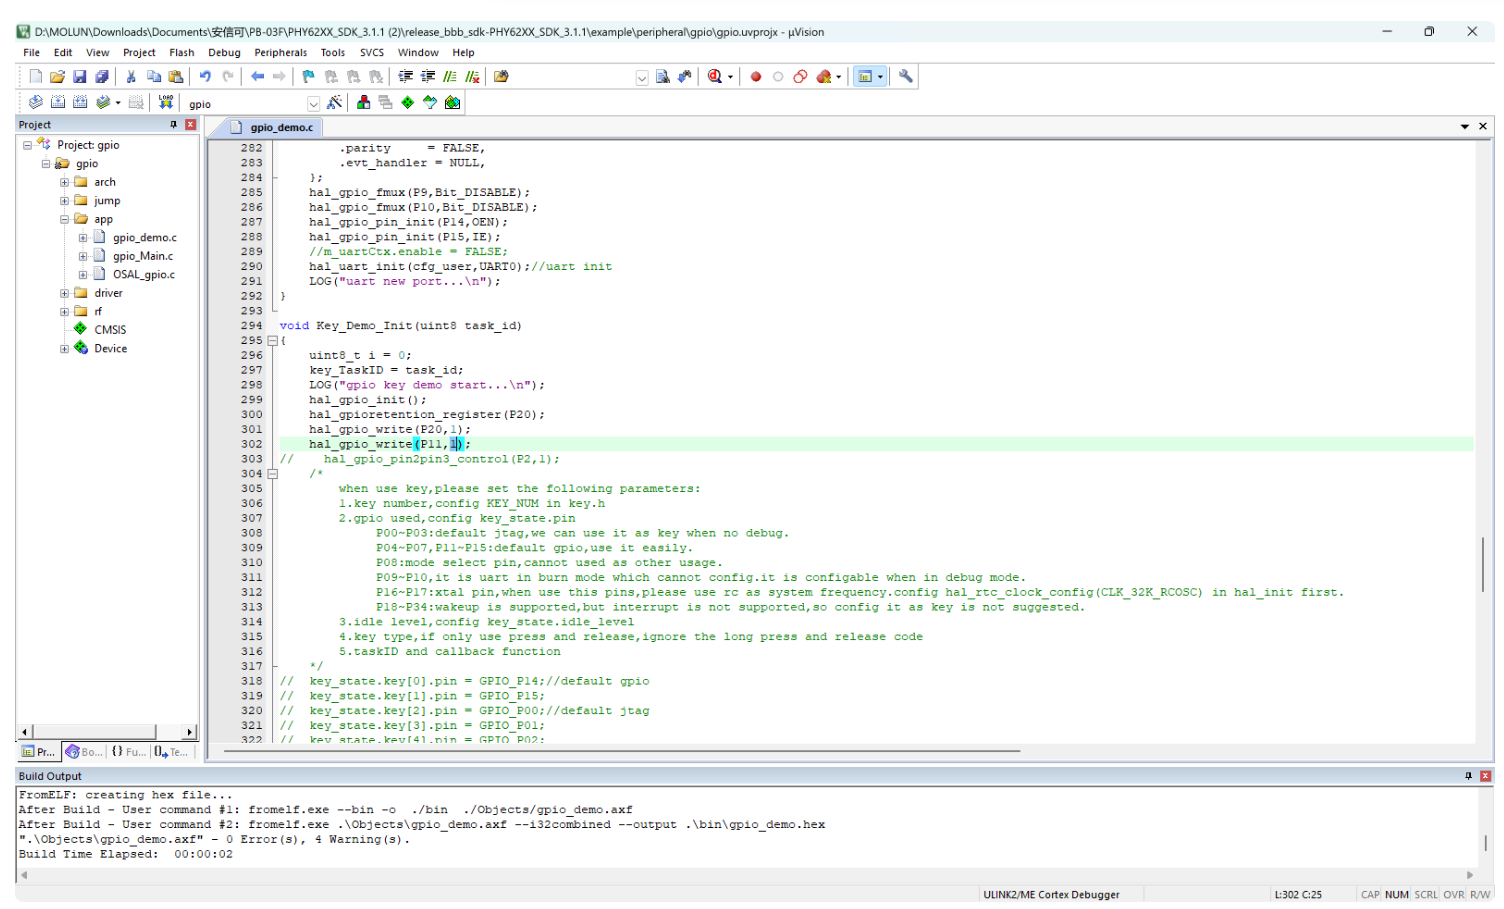Switch to the Templates panel tab
Image resolution: width=1504 pixels, height=909 pixels.
pos(171,752)
